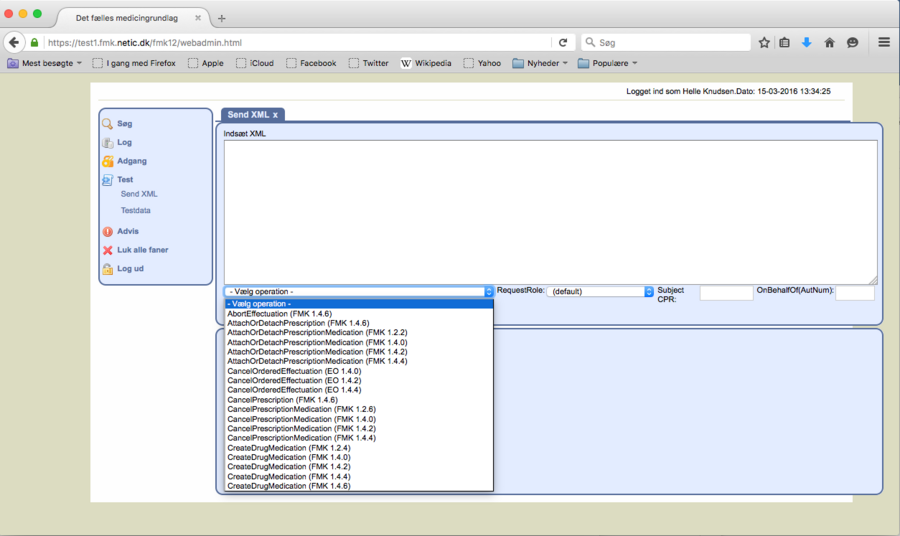Click the magnifier Søg icon in sidebar
The height and width of the screenshot is (536, 900).
coord(107,124)
